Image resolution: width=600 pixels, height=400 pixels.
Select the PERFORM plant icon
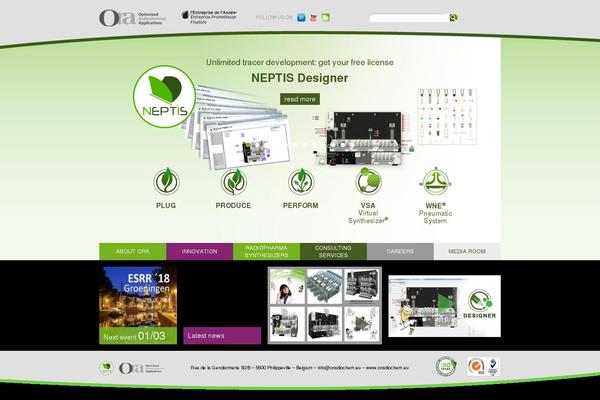coord(301,181)
